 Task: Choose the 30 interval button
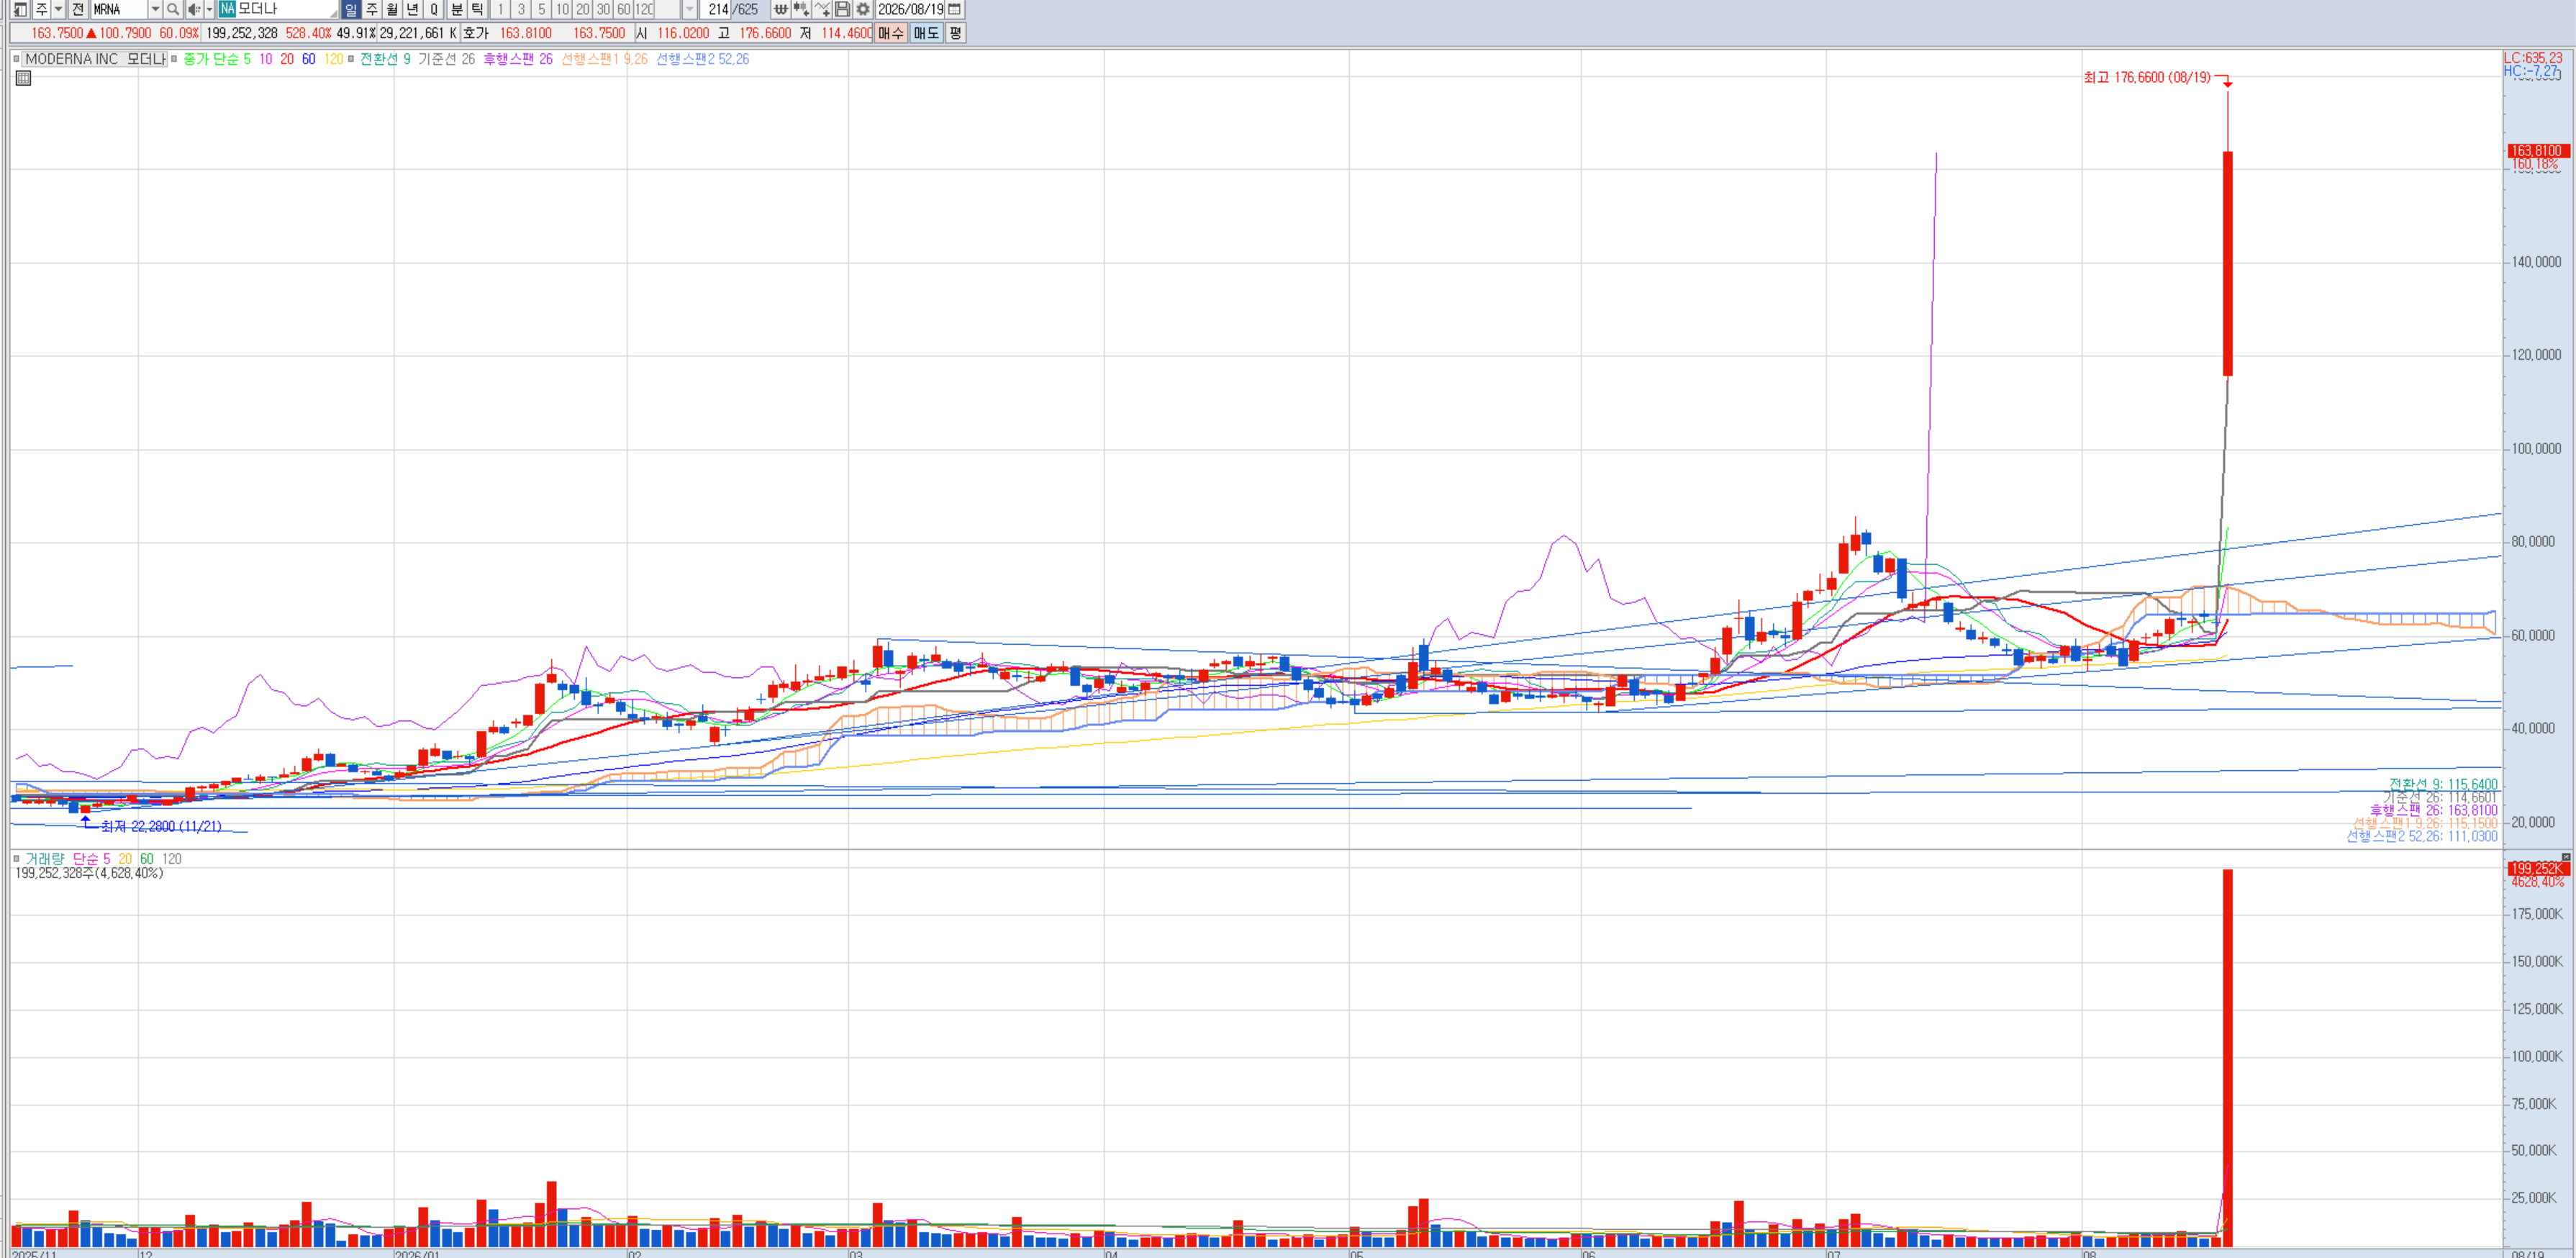(603, 9)
